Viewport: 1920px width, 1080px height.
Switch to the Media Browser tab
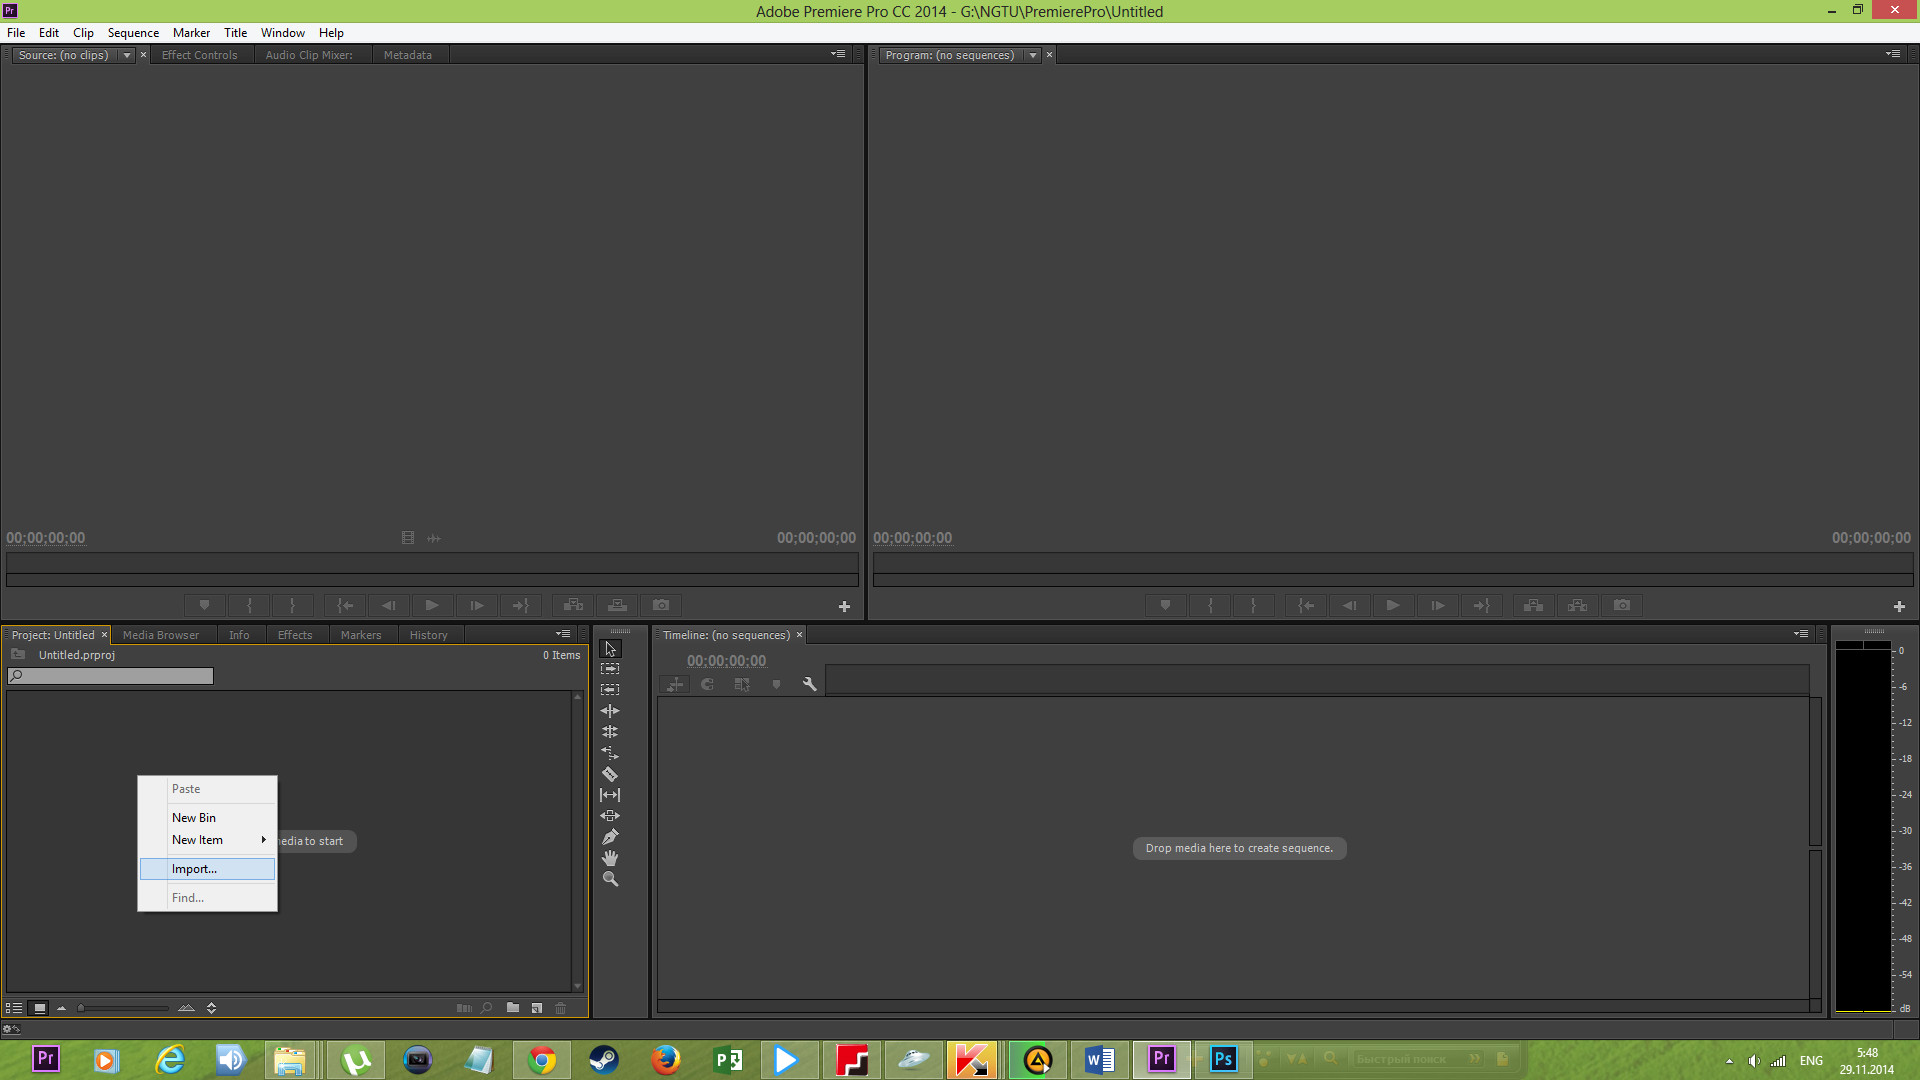[161, 635]
